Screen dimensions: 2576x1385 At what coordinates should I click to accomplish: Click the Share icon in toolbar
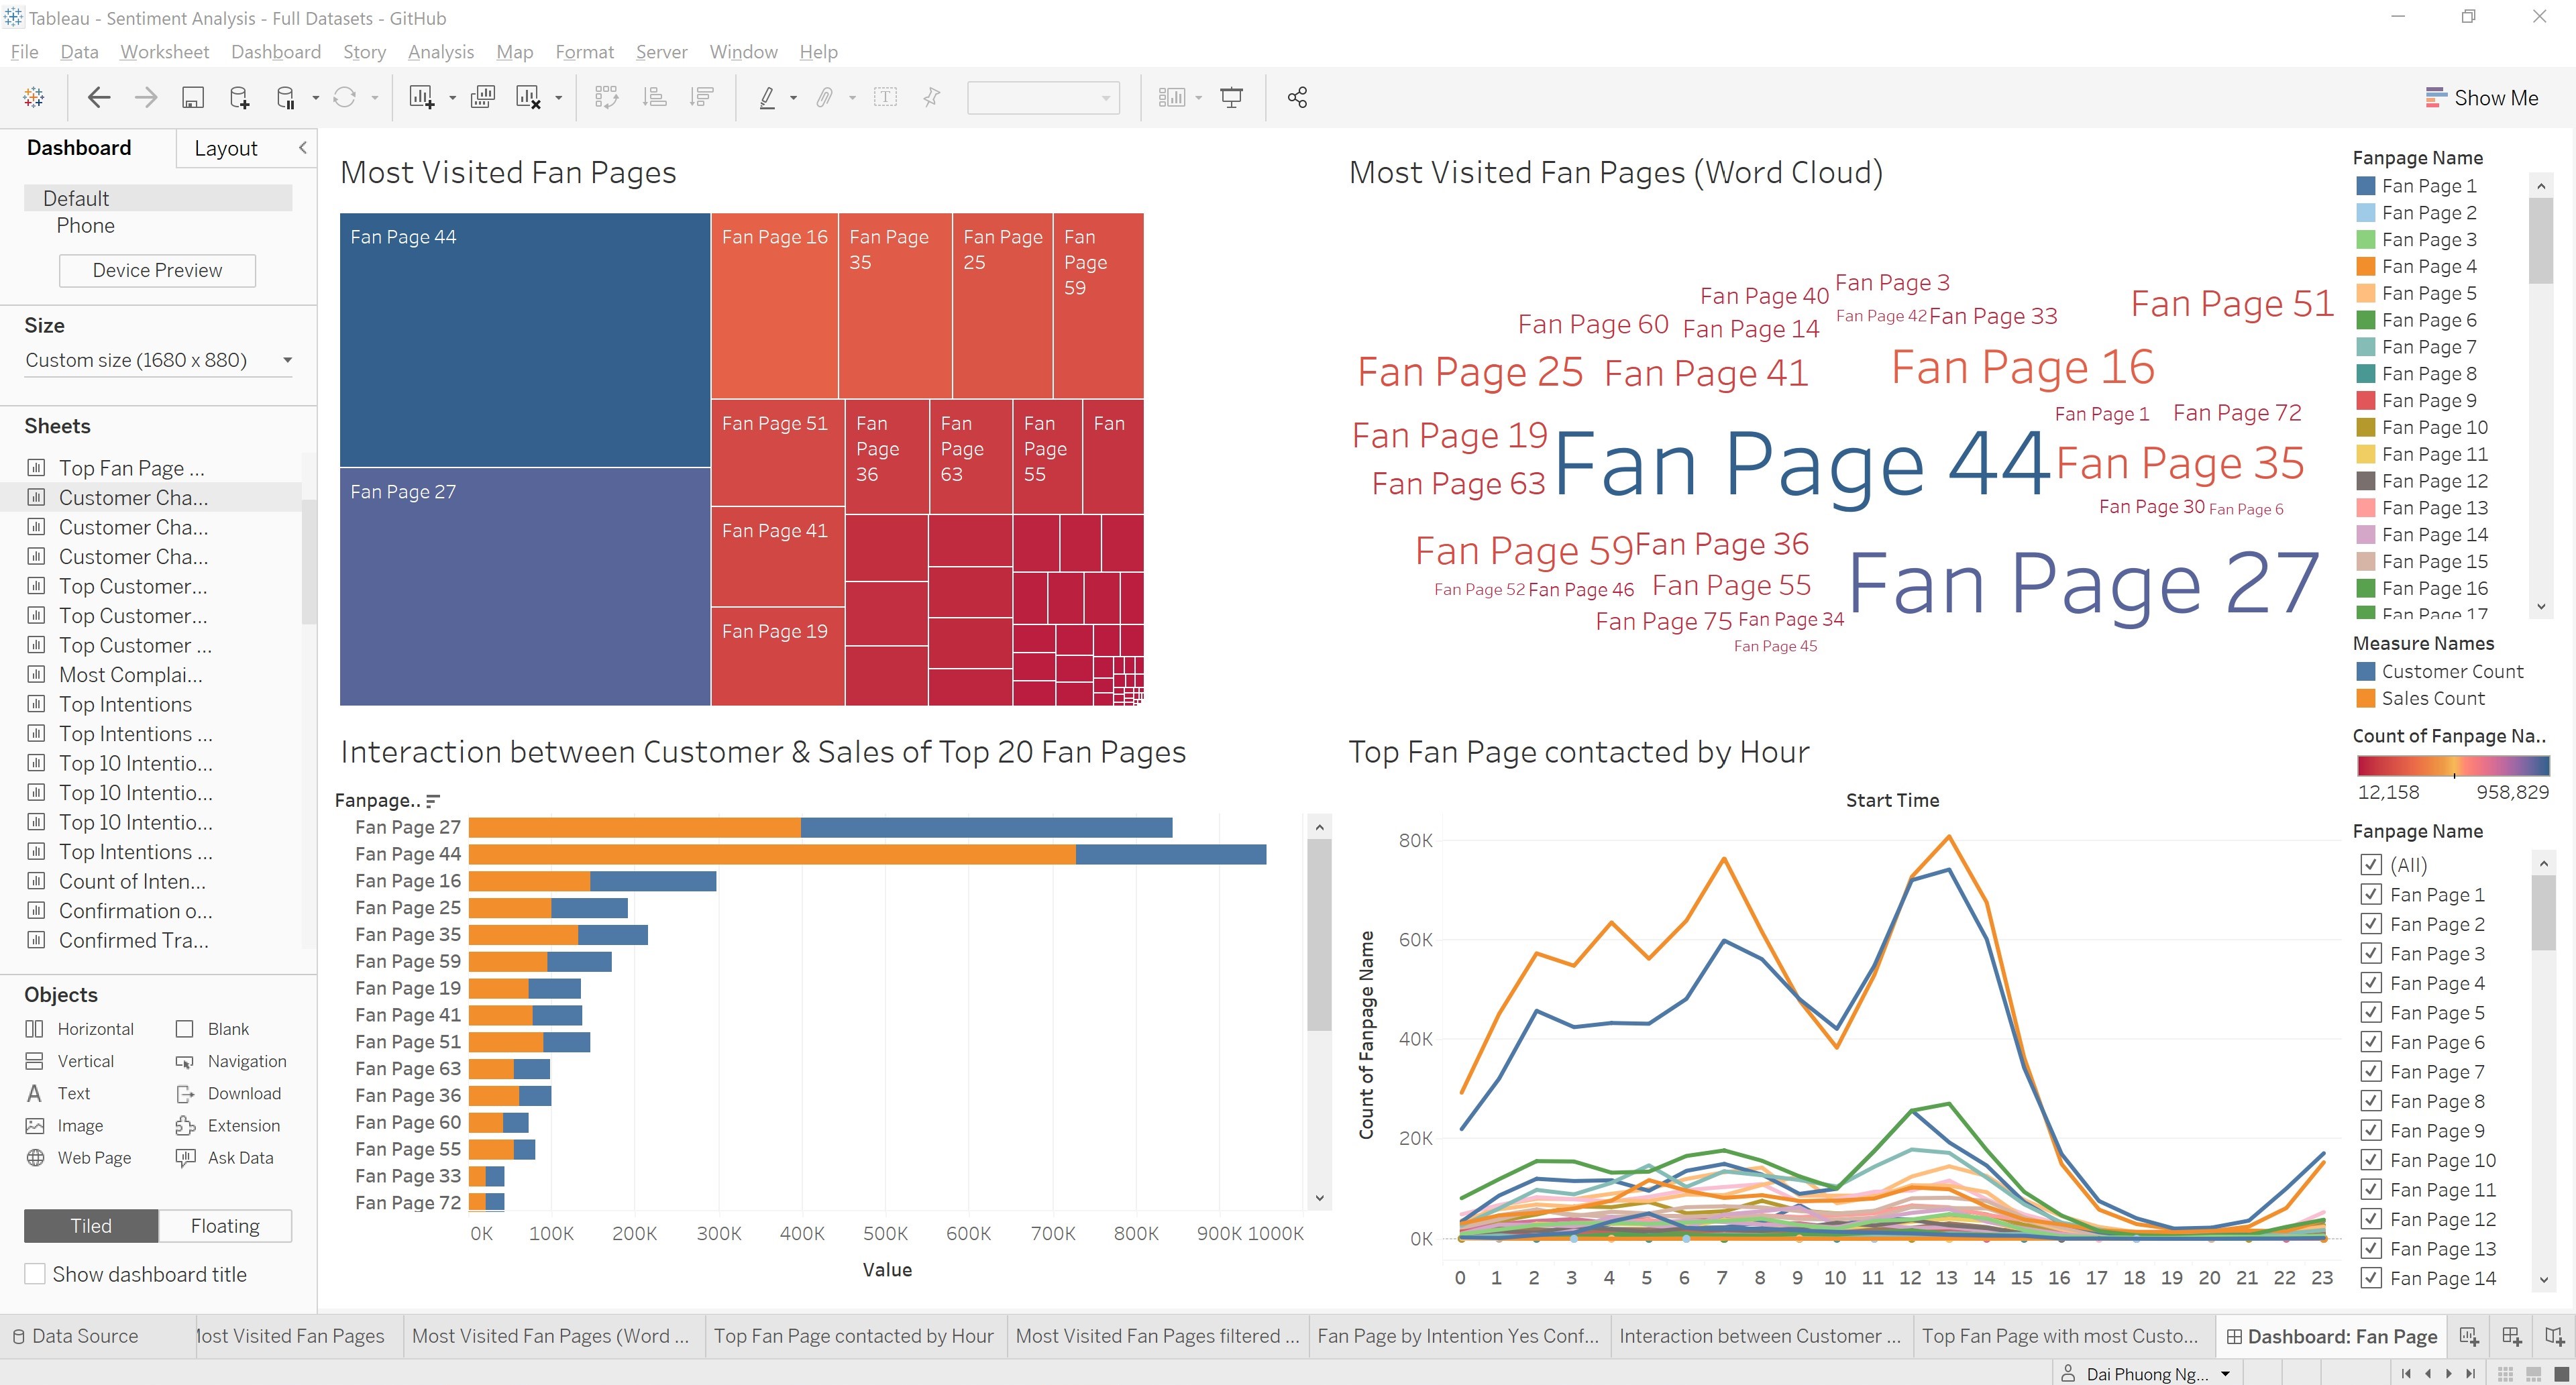(1297, 97)
